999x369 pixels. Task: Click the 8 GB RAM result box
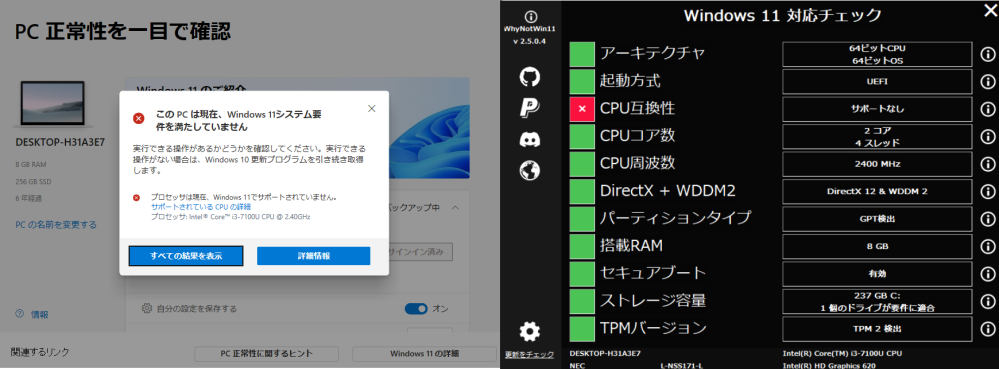[x=877, y=246]
